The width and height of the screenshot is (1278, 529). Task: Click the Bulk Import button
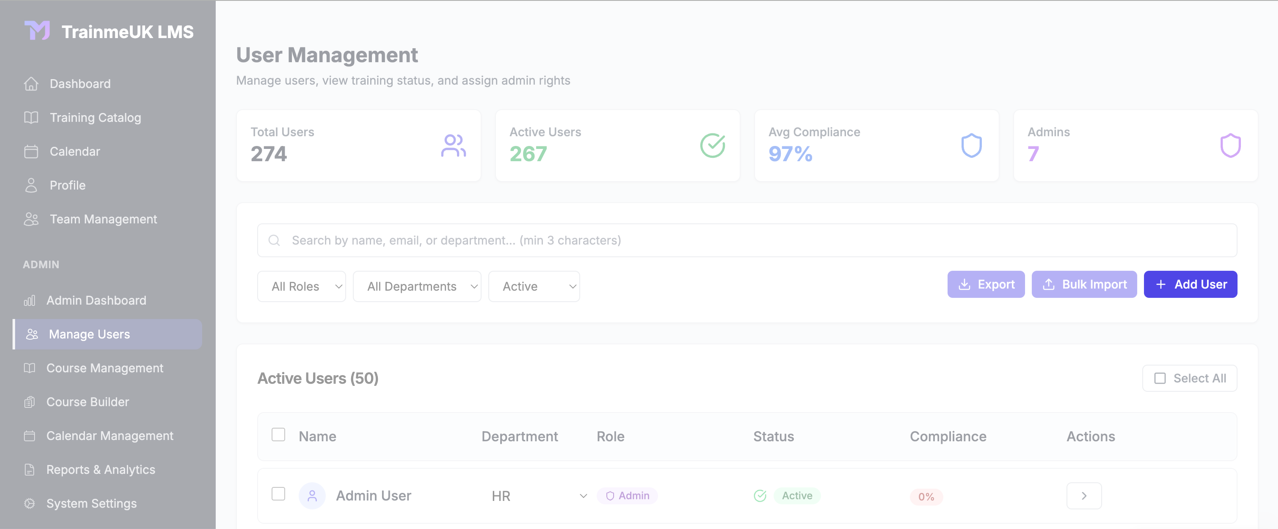tap(1084, 285)
